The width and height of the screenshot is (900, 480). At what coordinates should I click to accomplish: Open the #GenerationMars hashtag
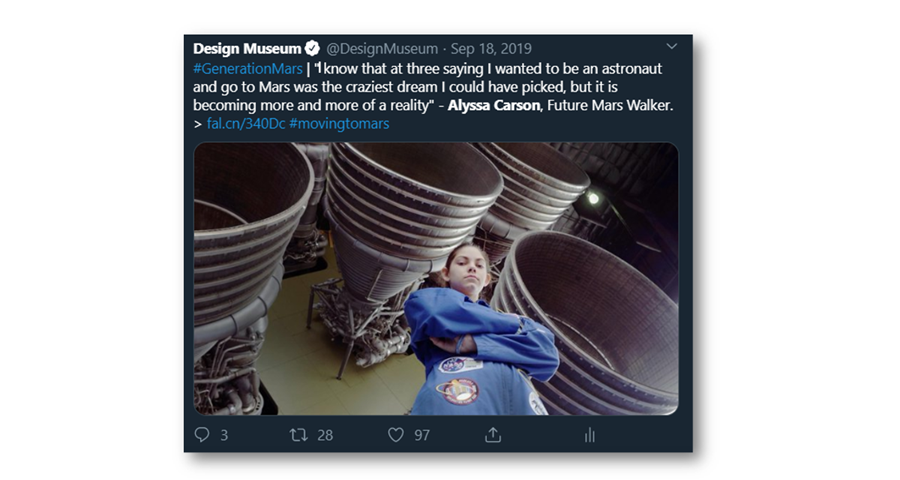point(248,67)
